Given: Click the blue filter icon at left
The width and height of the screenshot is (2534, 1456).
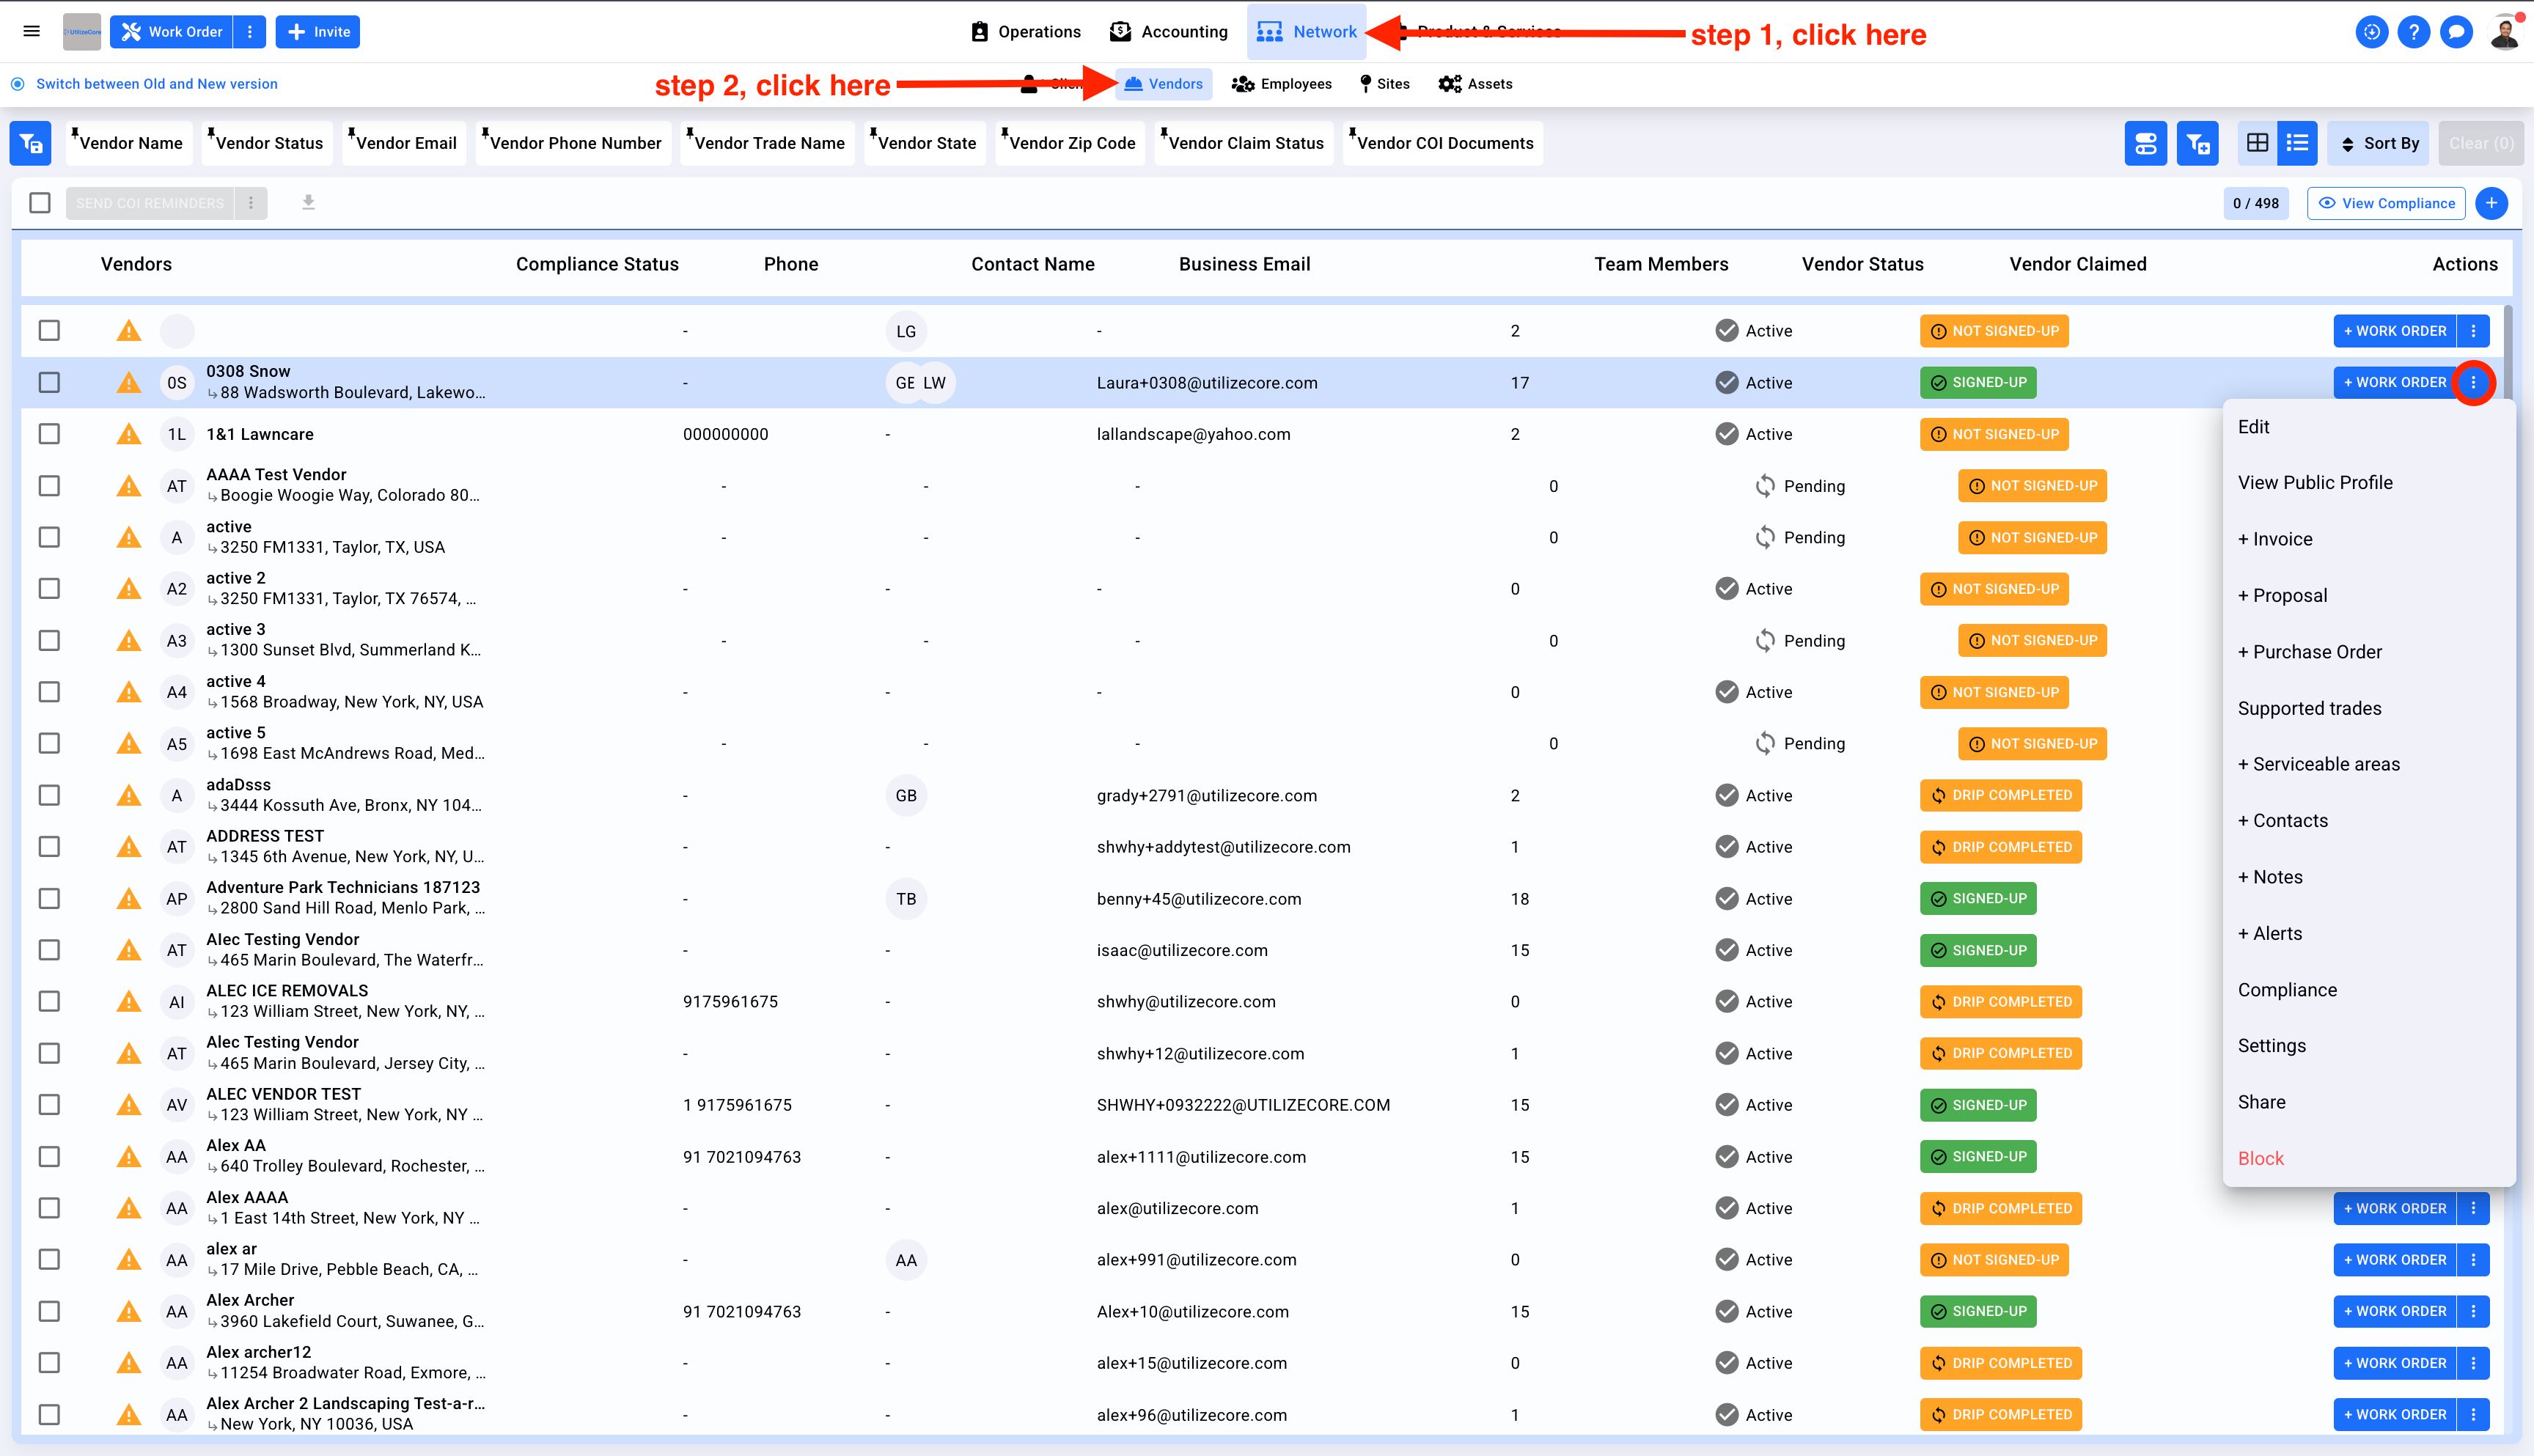Looking at the screenshot, I should (x=30, y=143).
